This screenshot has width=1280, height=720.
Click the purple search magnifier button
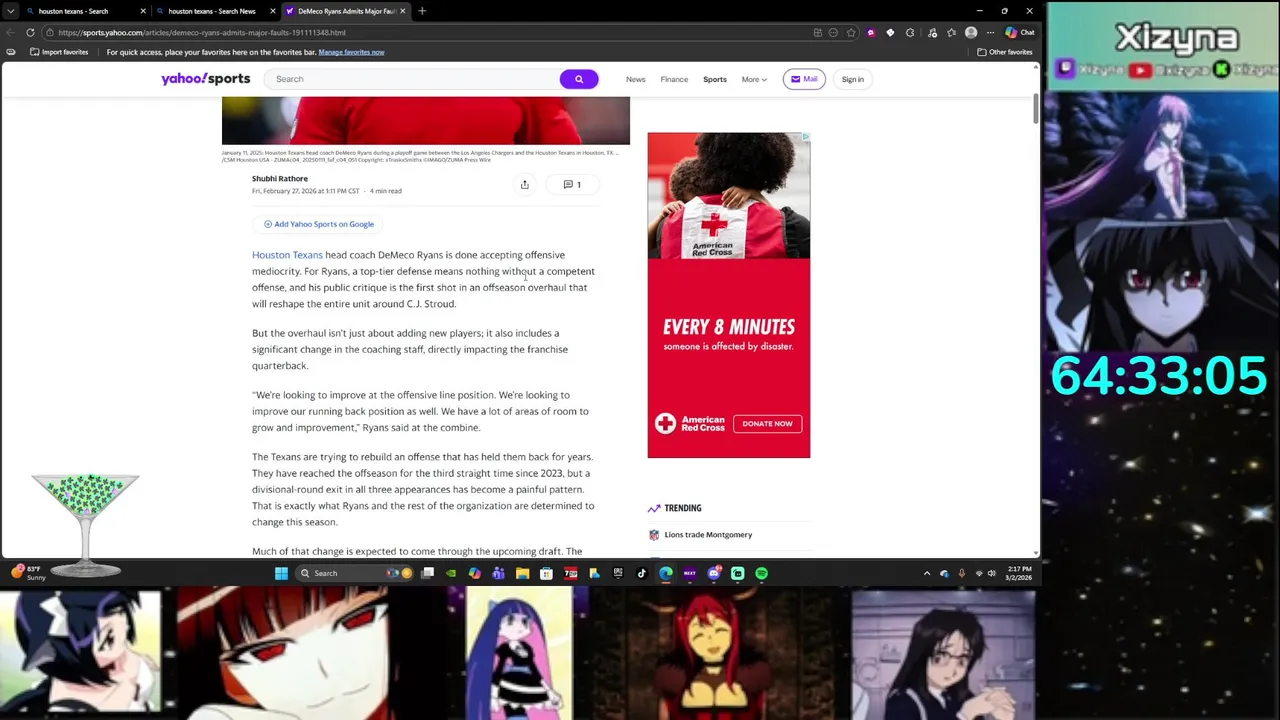click(579, 79)
